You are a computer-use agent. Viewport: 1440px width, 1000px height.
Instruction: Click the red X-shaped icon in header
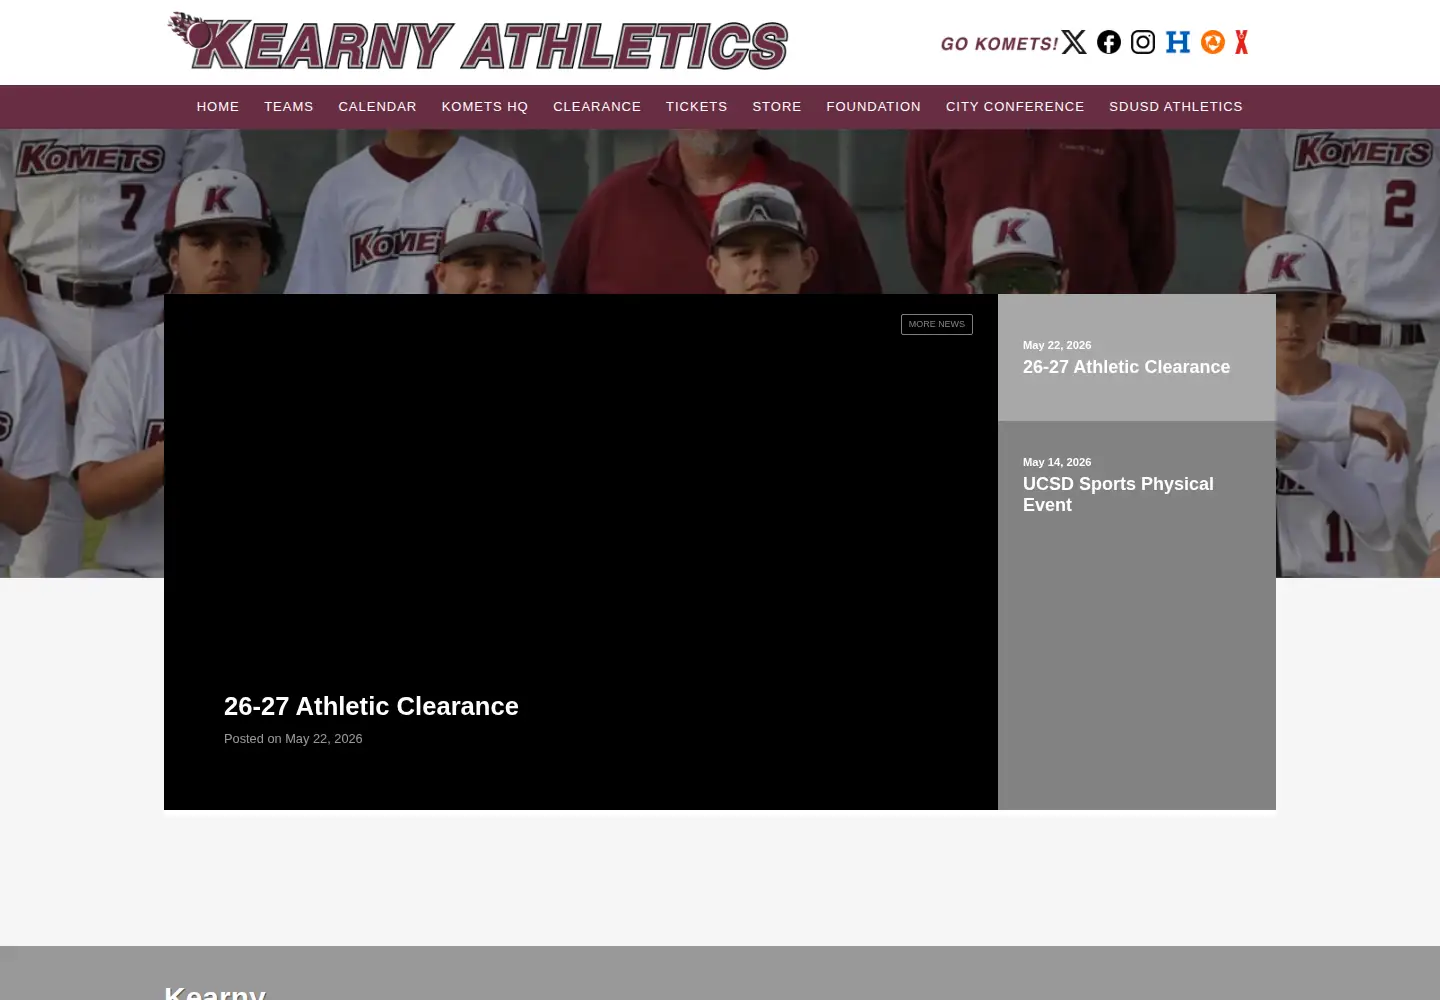click(1241, 42)
